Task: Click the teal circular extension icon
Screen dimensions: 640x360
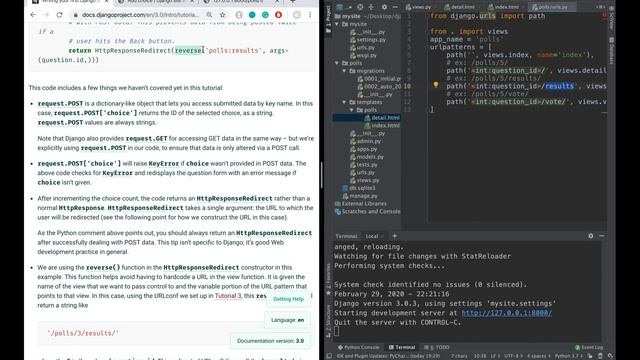Action: pyautogui.click(x=252, y=15)
